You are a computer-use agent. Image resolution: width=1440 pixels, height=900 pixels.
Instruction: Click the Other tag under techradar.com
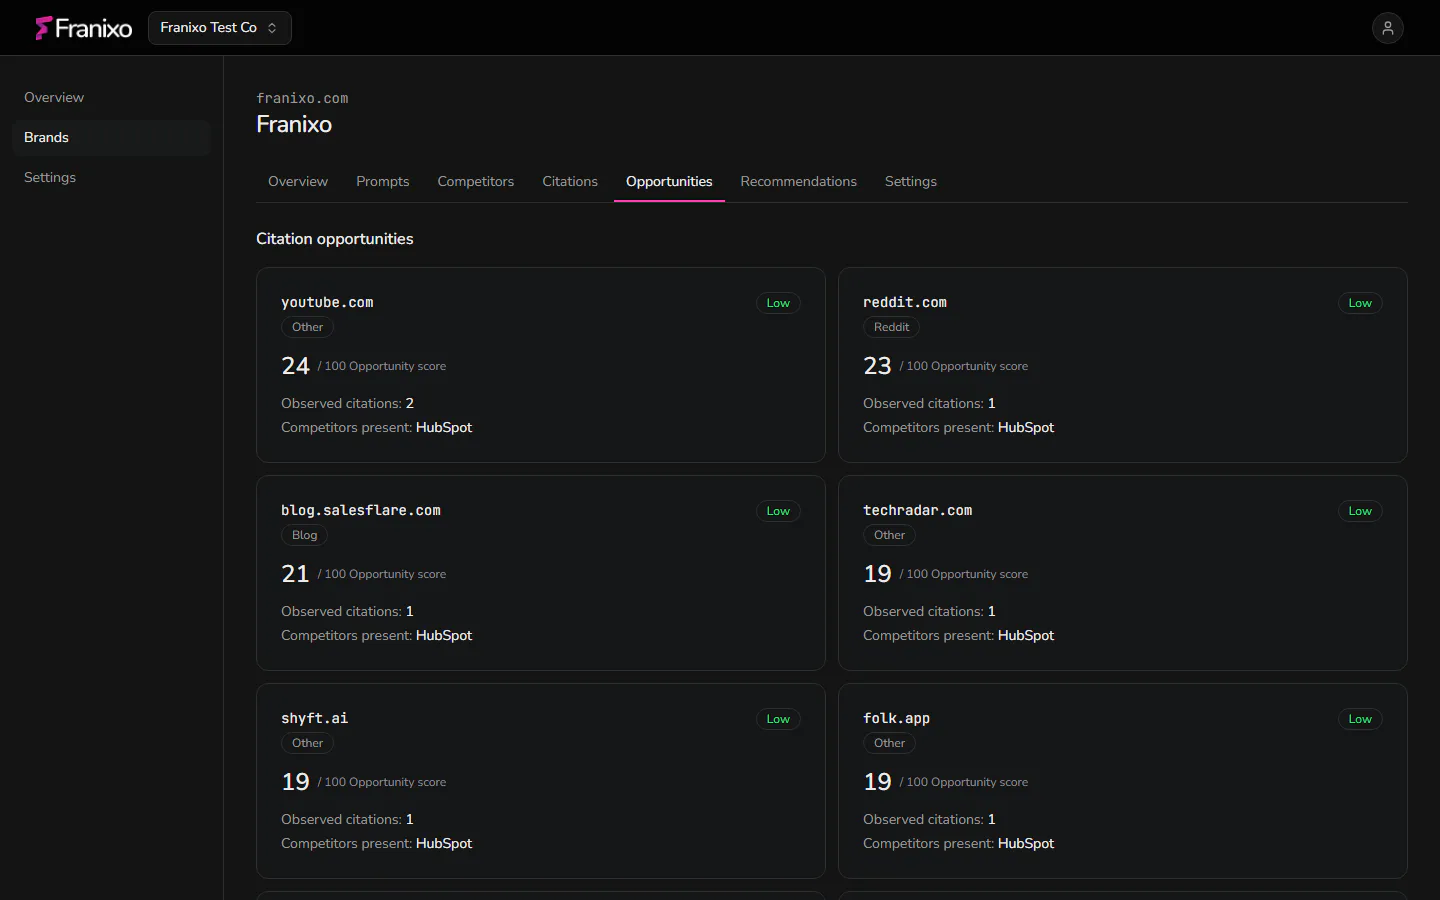click(x=890, y=535)
